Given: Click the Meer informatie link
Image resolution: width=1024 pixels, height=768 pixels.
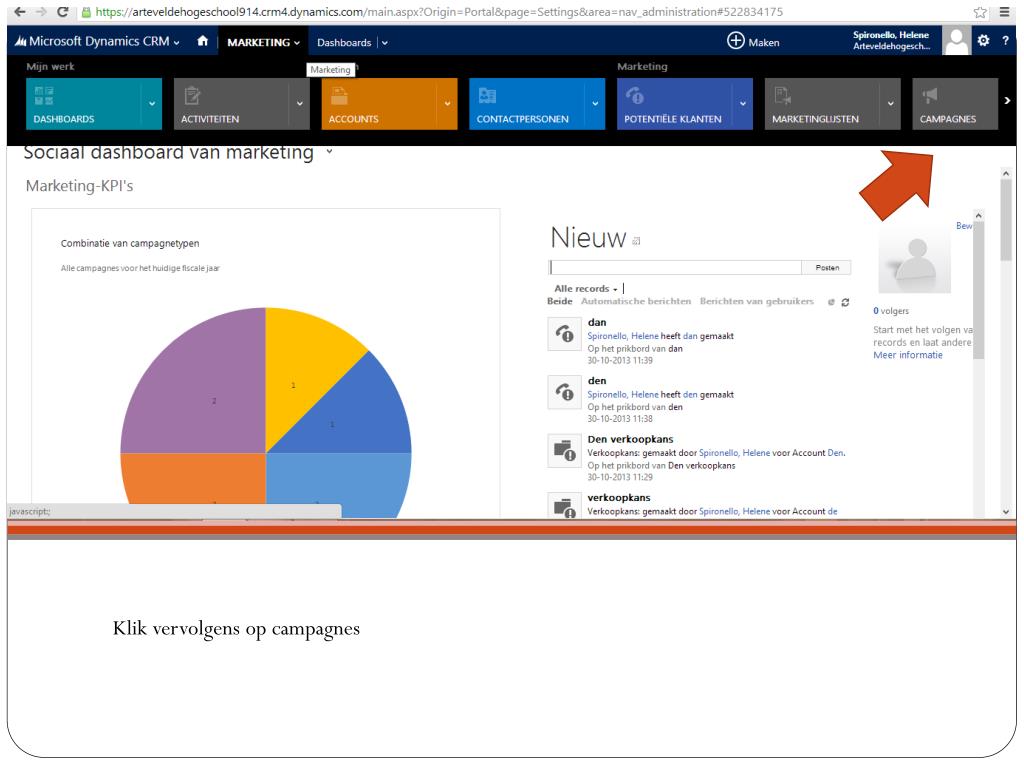Looking at the screenshot, I should [x=908, y=355].
